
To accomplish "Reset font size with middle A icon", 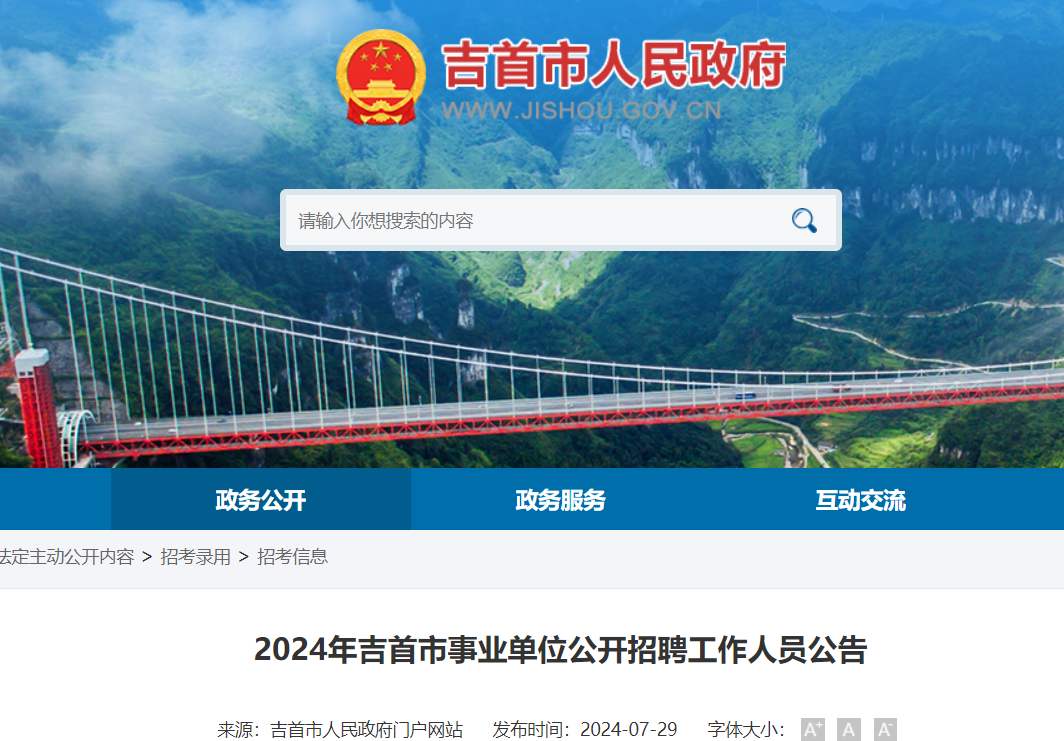I will click(x=848, y=729).
